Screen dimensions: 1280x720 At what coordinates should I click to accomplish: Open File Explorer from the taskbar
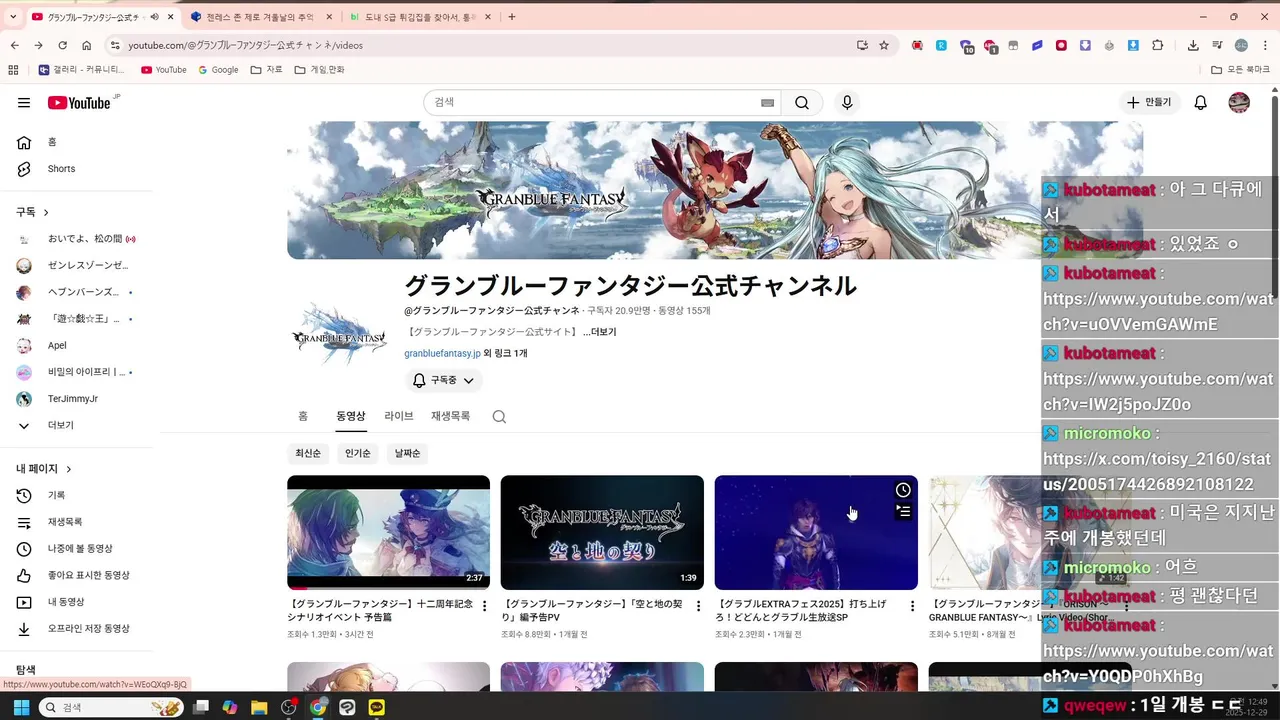click(259, 707)
